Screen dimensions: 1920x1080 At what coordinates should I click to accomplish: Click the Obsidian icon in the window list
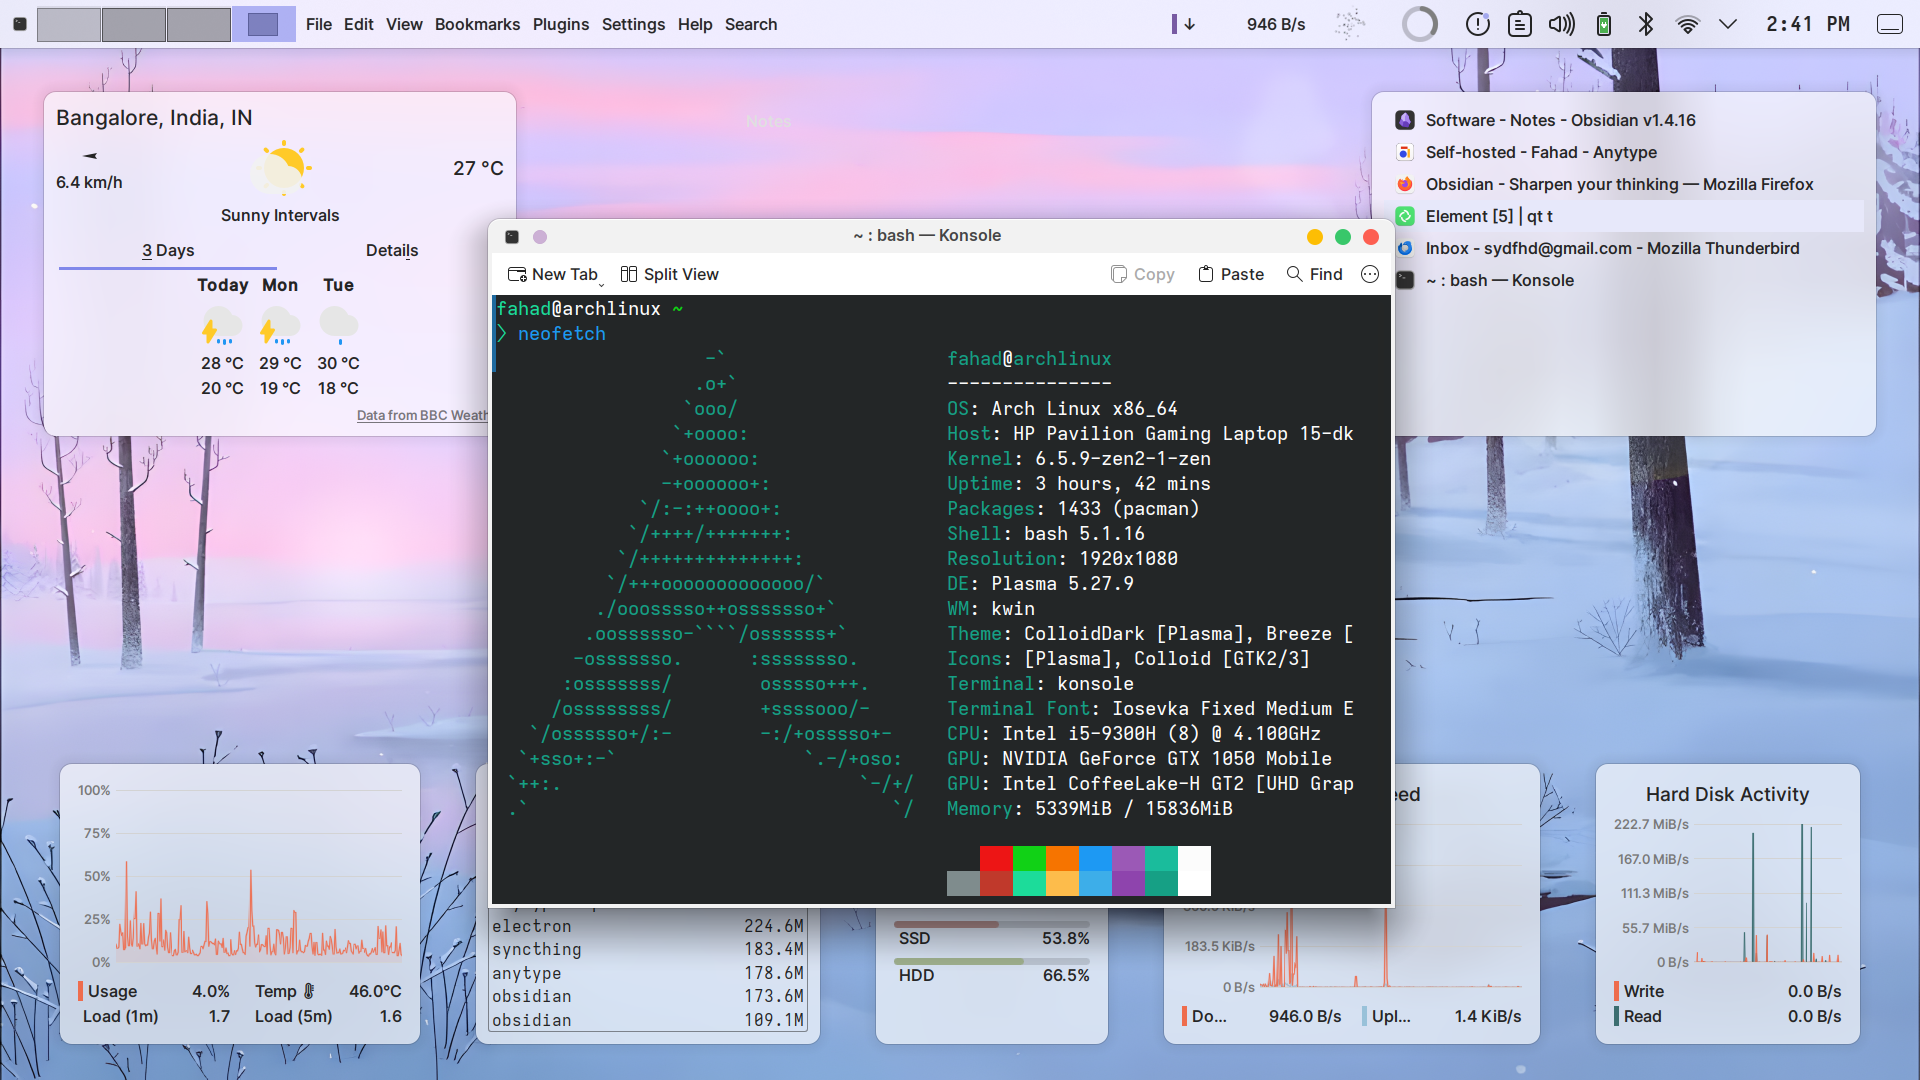(x=1405, y=120)
